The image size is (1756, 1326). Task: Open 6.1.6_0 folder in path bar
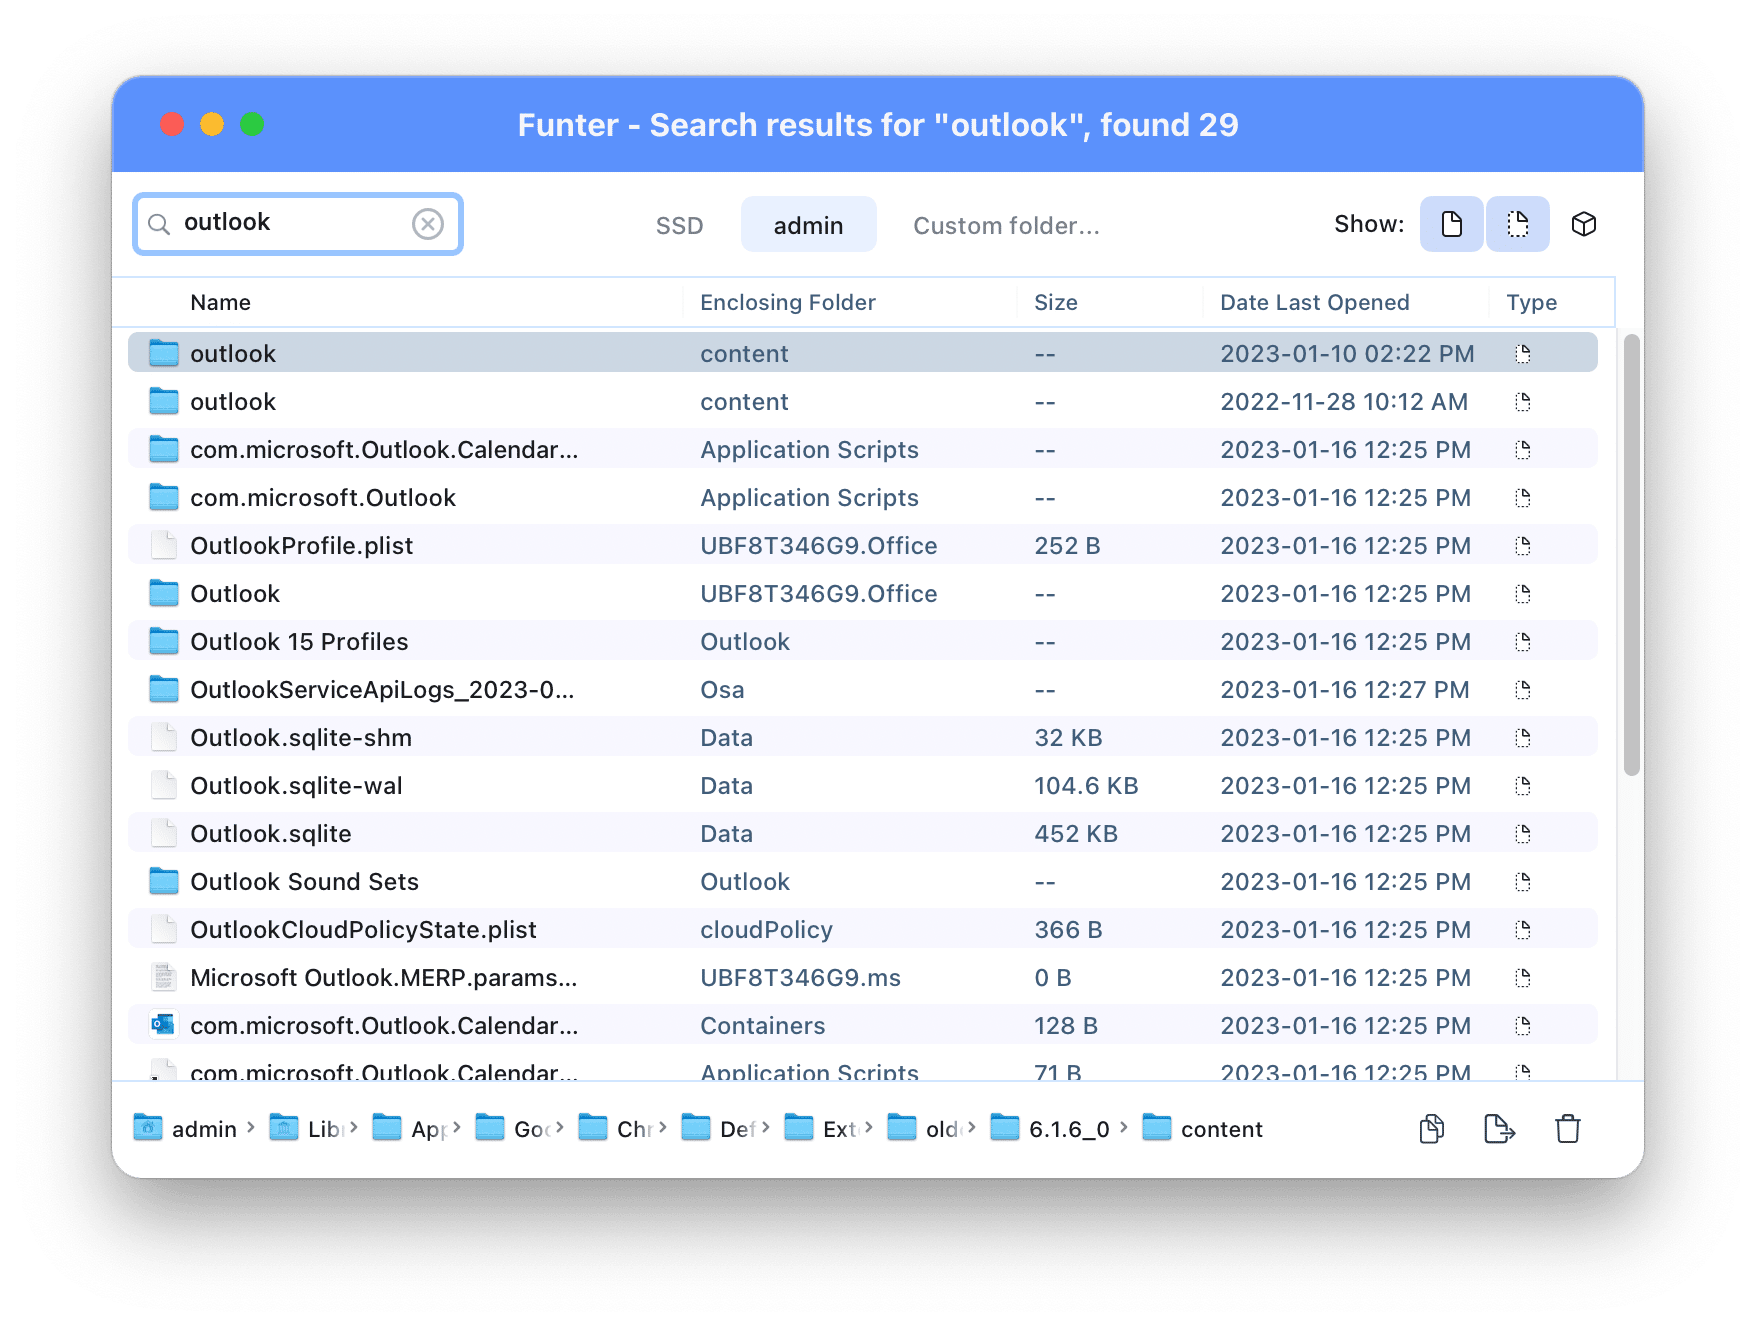pyautogui.click(x=1050, y=1129)
